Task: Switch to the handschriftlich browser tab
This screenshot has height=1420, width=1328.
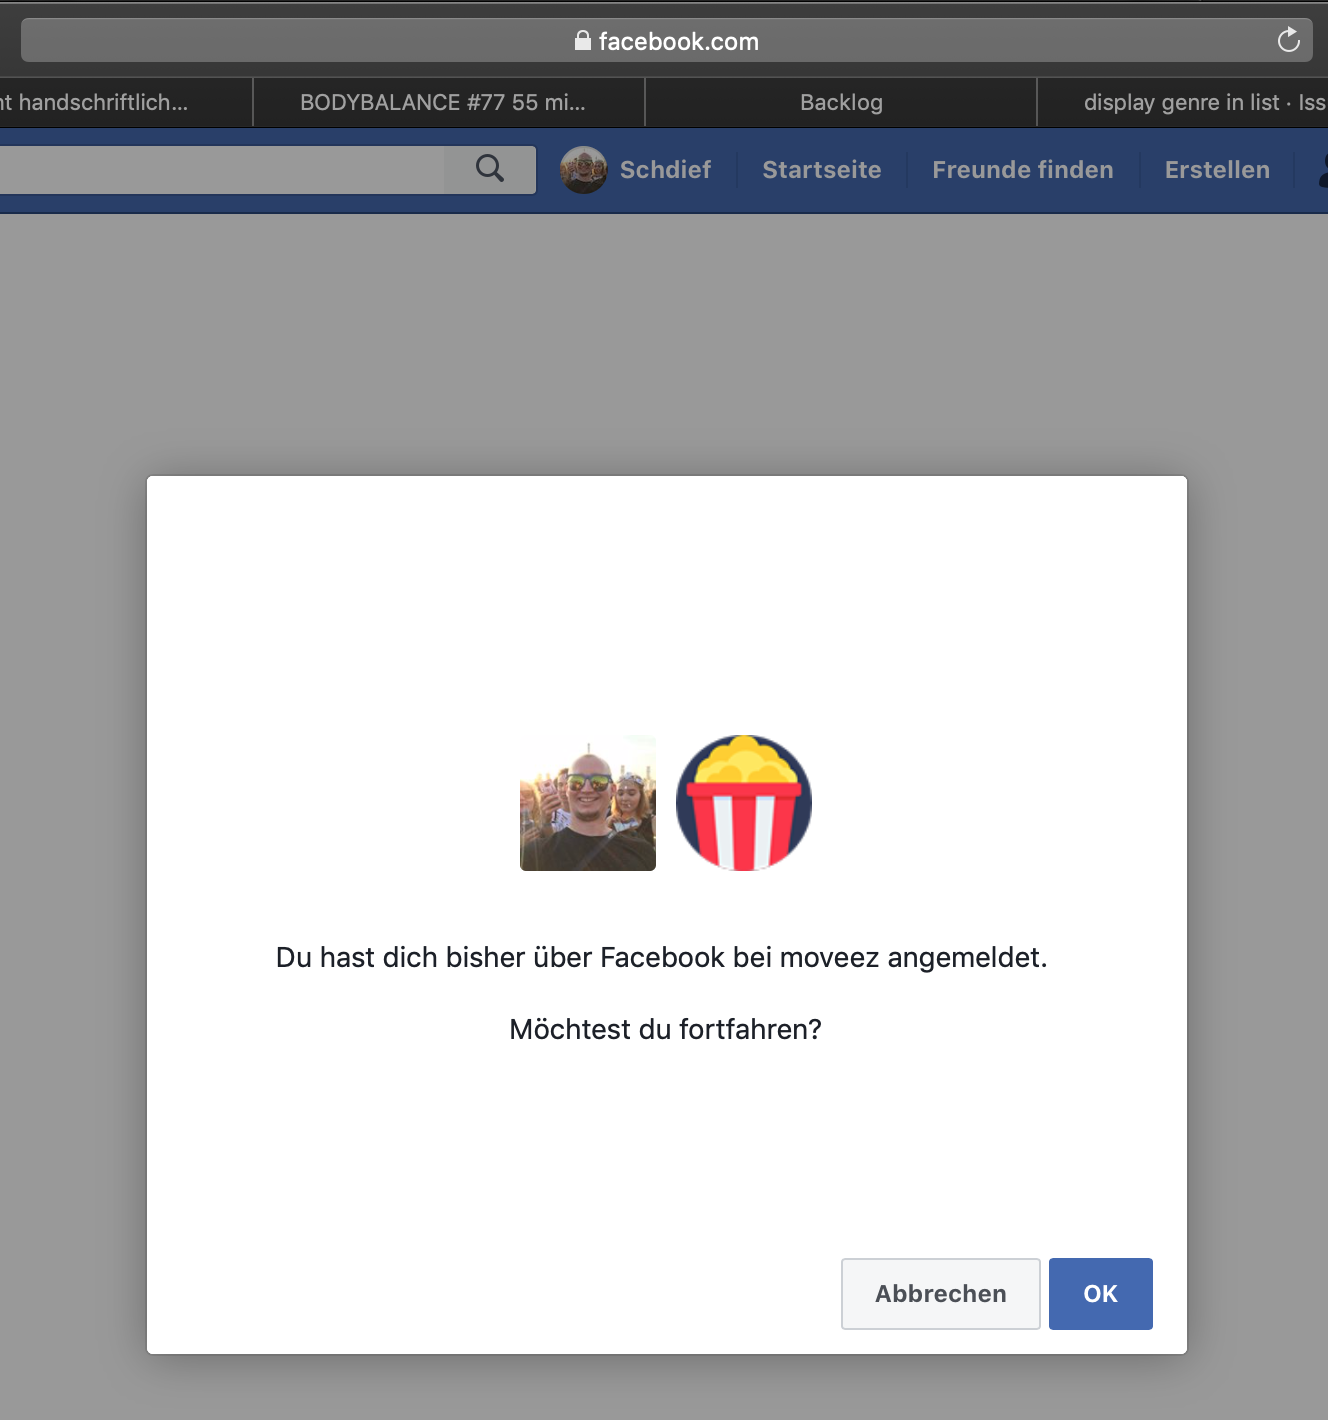Action: pos(126,102)
